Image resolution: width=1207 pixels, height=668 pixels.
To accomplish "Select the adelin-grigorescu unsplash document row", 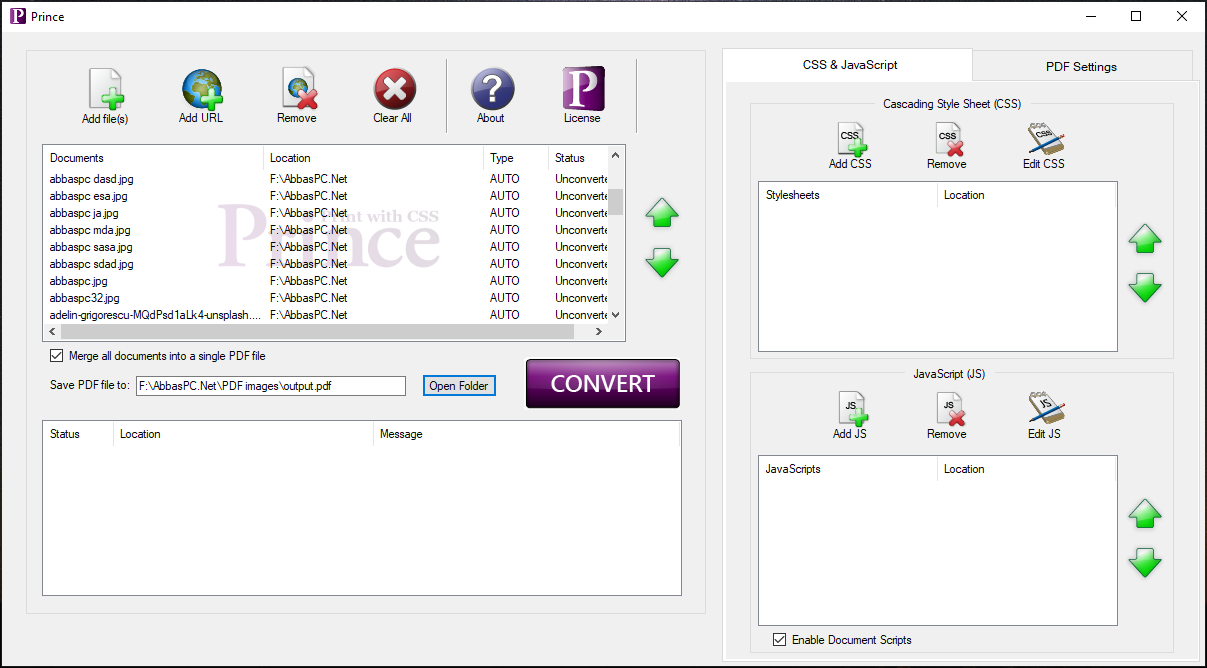I will [325, 315].
